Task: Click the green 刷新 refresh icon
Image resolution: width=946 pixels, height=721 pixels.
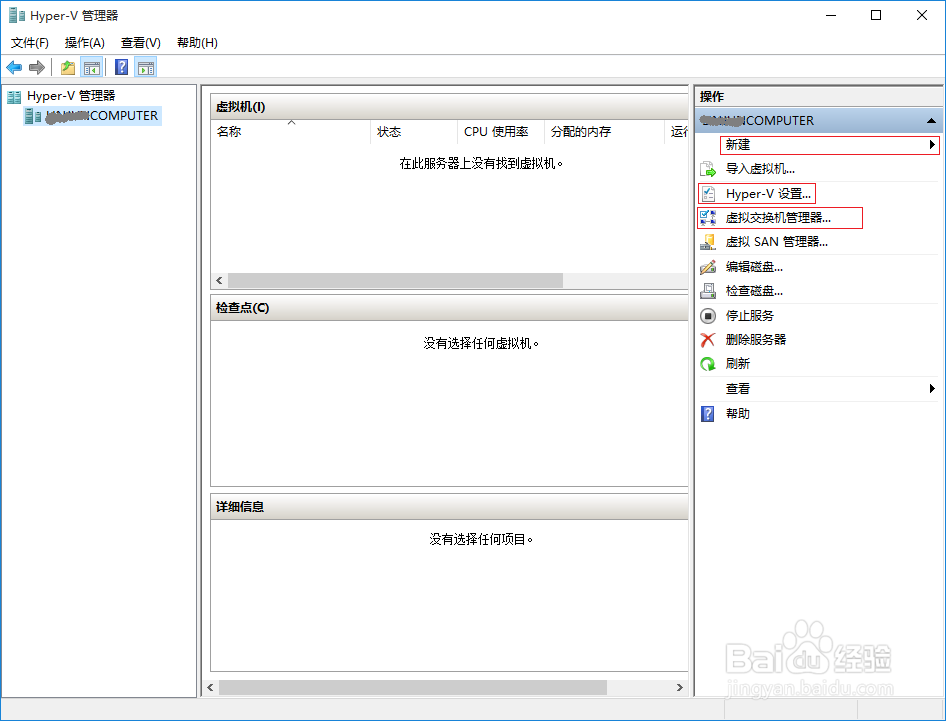Action: click(708, 363)
